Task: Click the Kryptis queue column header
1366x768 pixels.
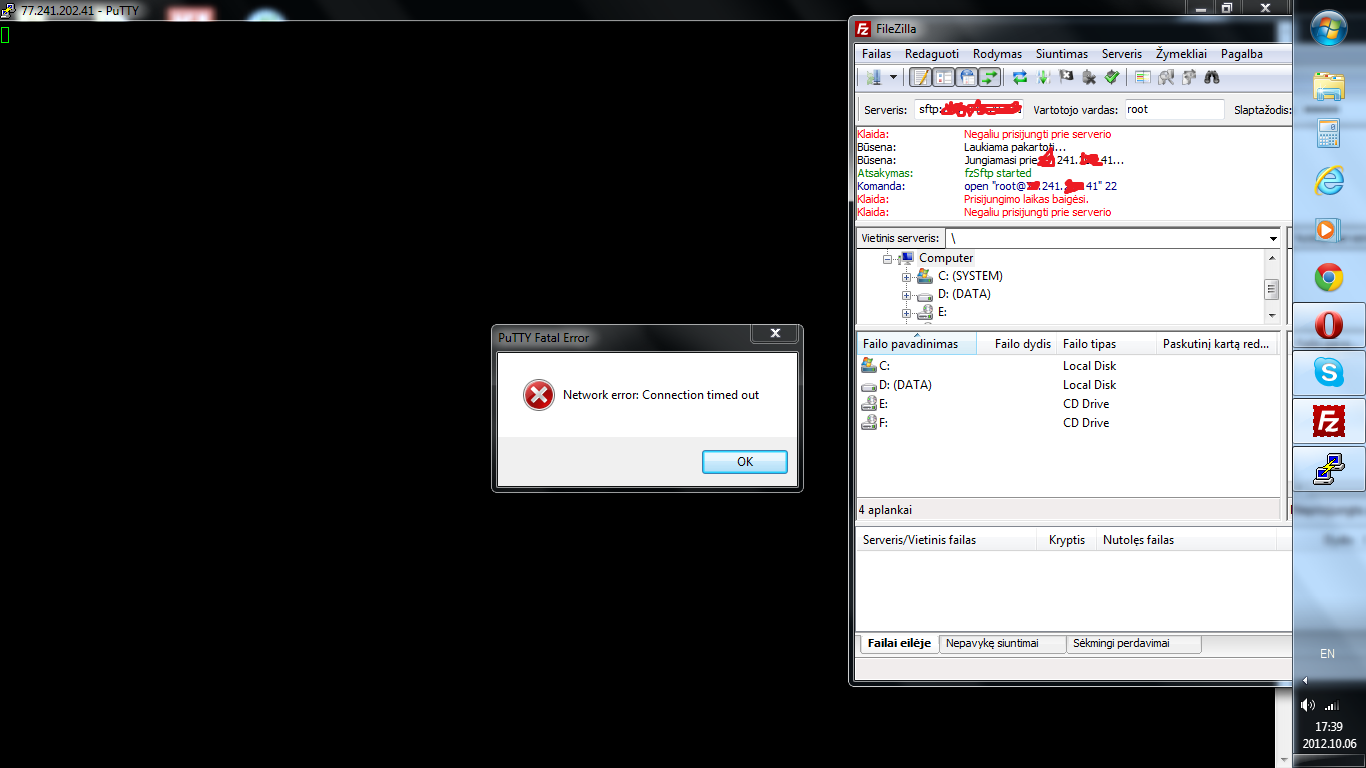Action: (x=1067, y=540)
